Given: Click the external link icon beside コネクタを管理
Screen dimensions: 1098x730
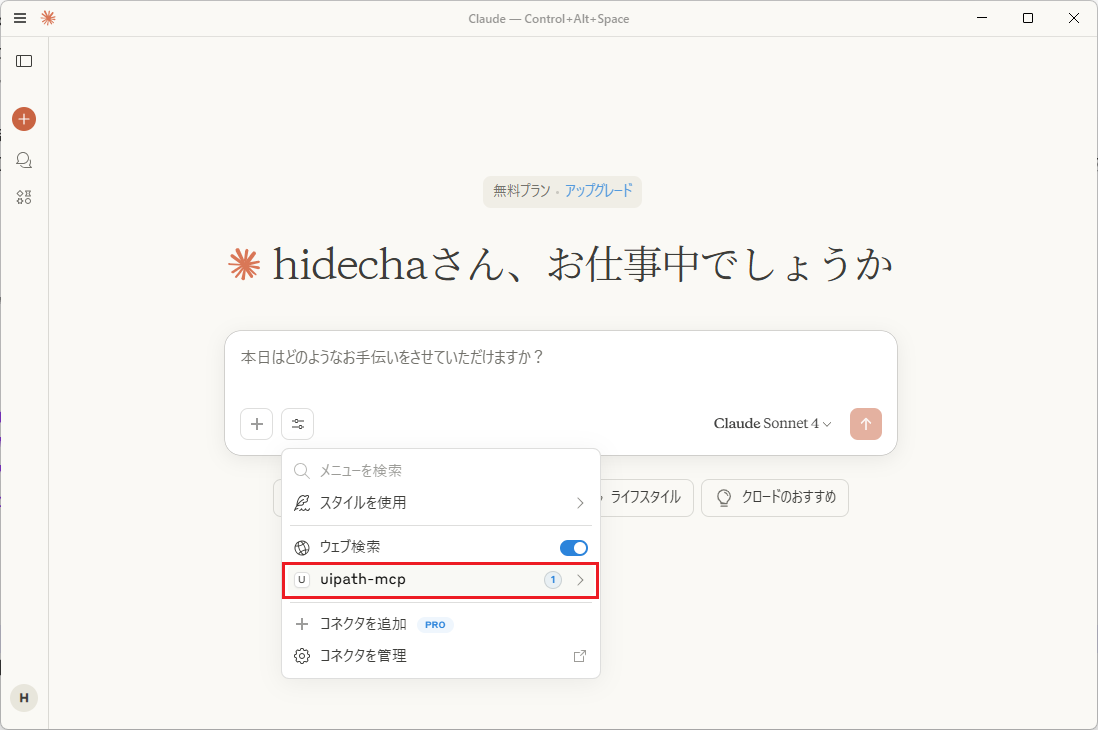Looking at the screenshot, I should click(x=580, y=656).
